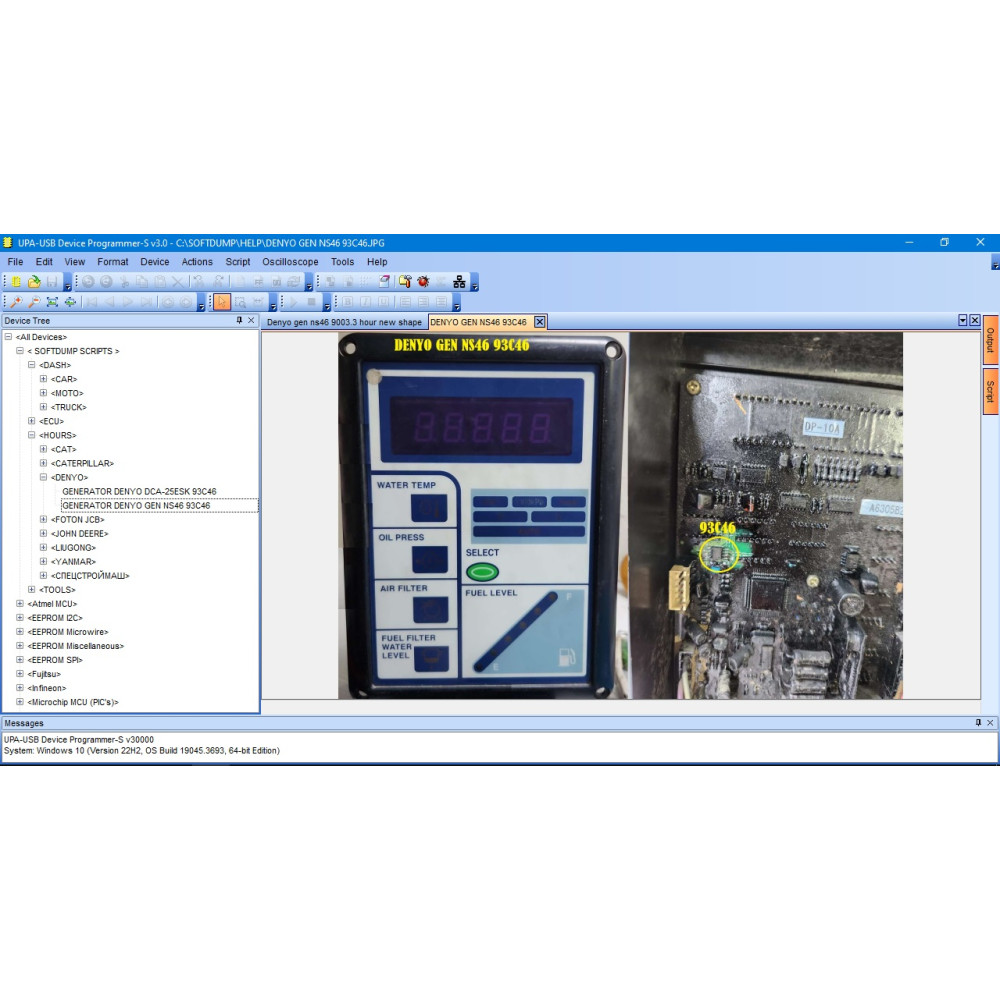Screen dimensions: 1000x1000
Task: Open the Help menu
Action: coord(377,261)
